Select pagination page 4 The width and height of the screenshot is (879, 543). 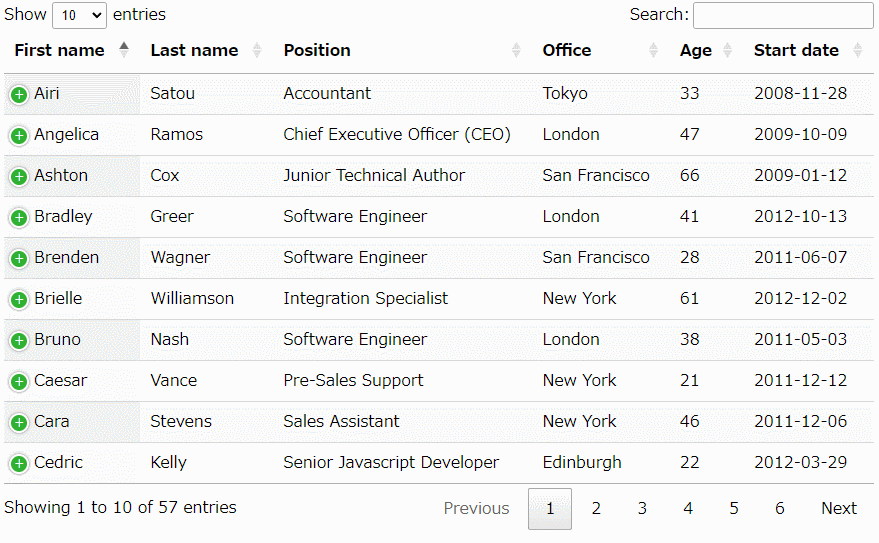click(x=688, y=508)
